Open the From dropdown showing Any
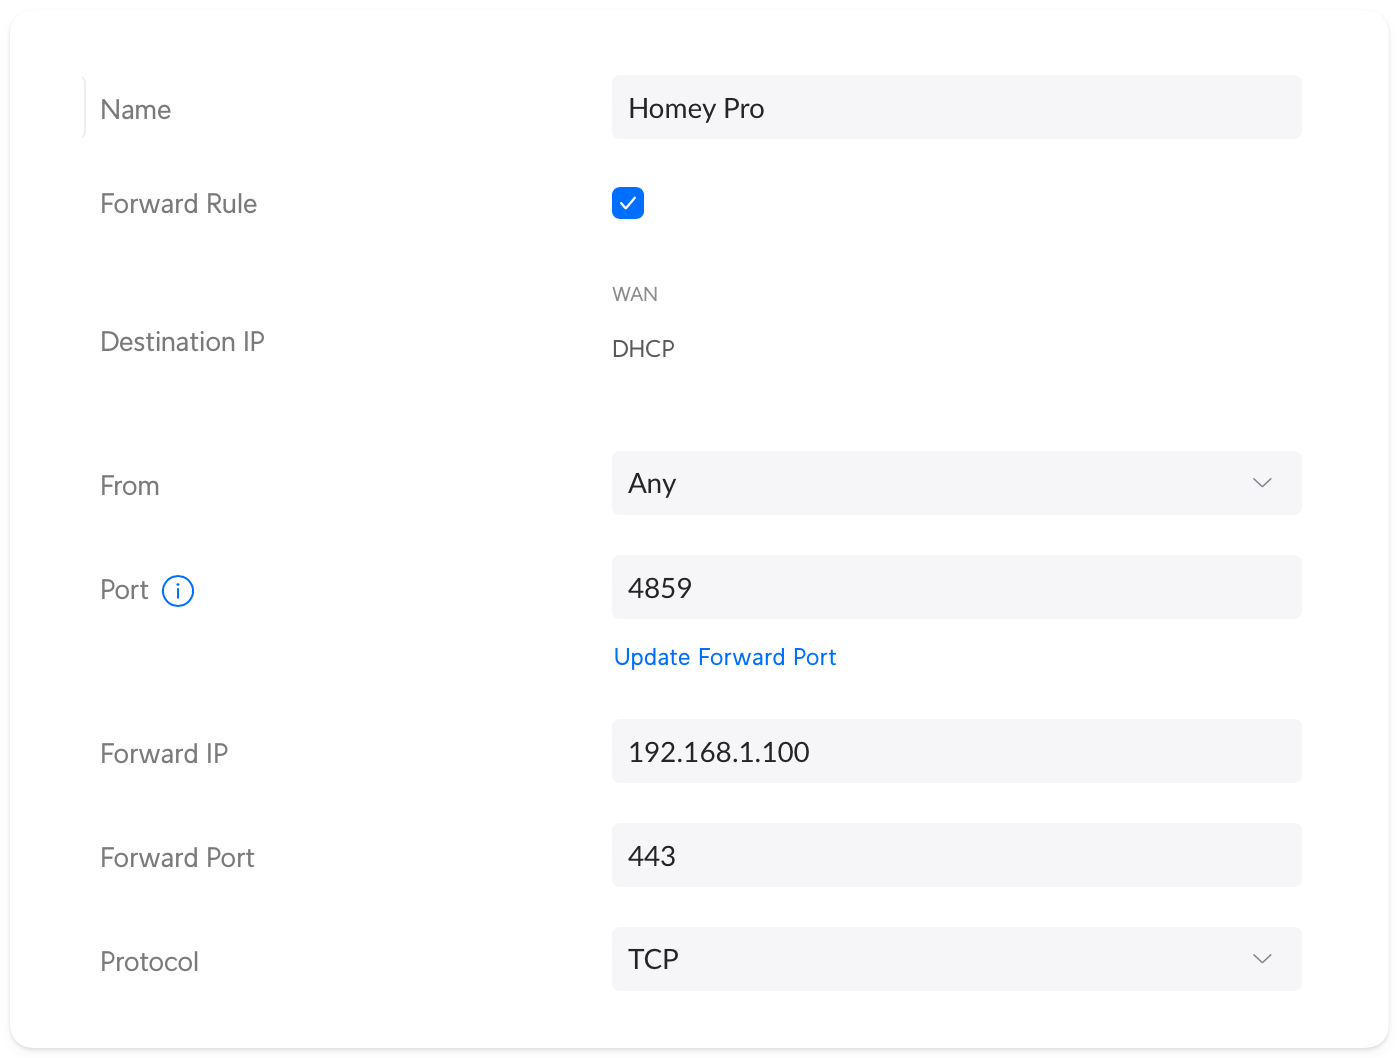Image resolution: width=1399 pixels, height=1058 pixels. click(956, 483)
